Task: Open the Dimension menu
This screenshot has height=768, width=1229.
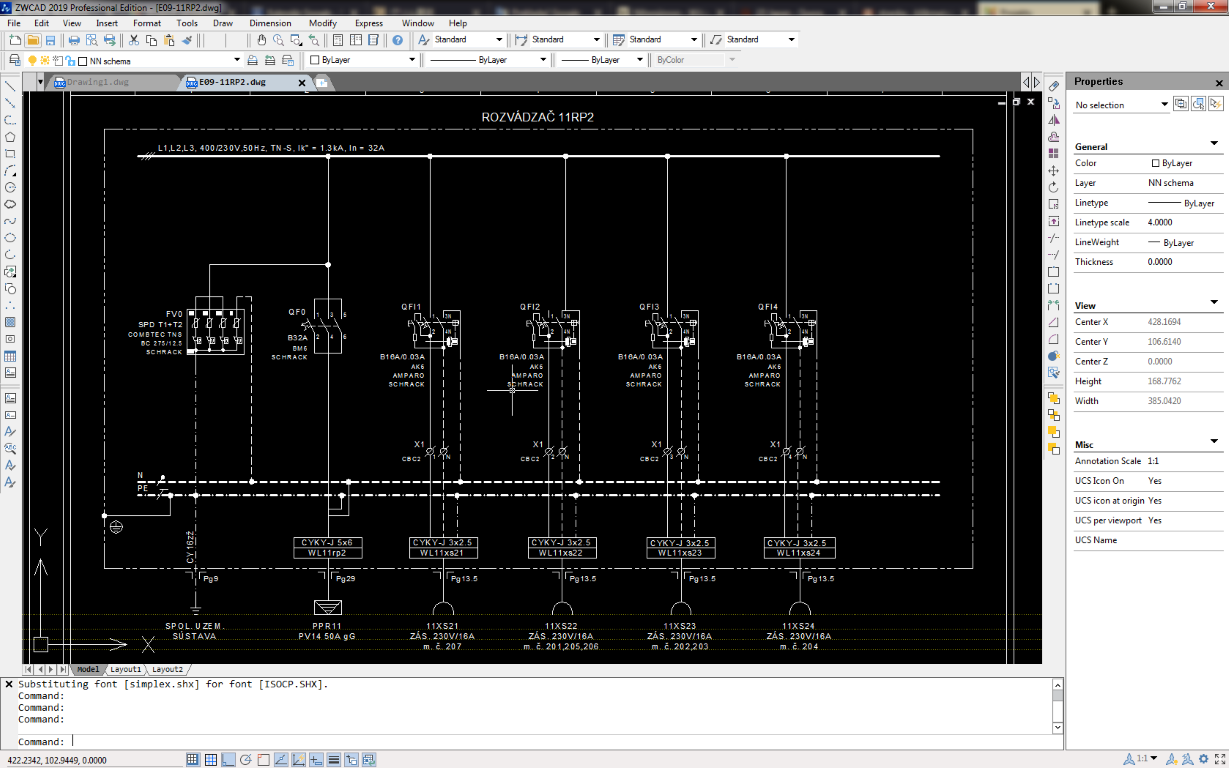Action: [270, 23]
